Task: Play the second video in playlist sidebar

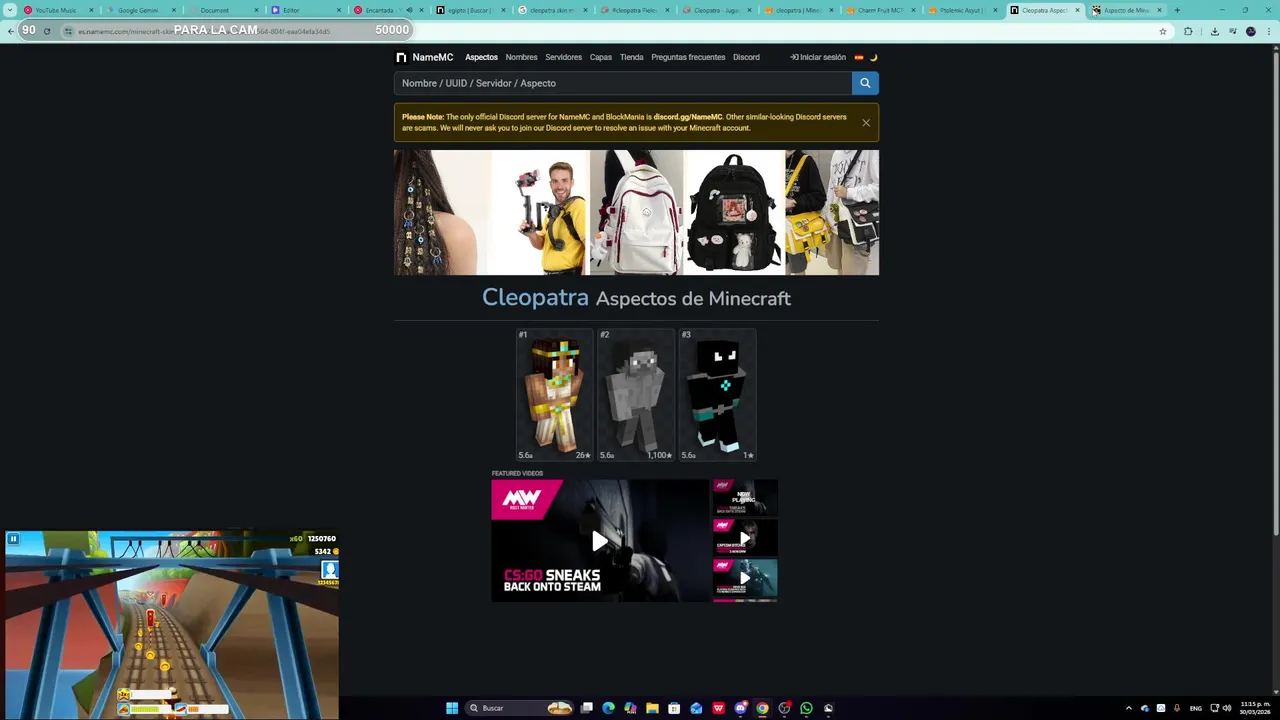Action: coord(744,538)
